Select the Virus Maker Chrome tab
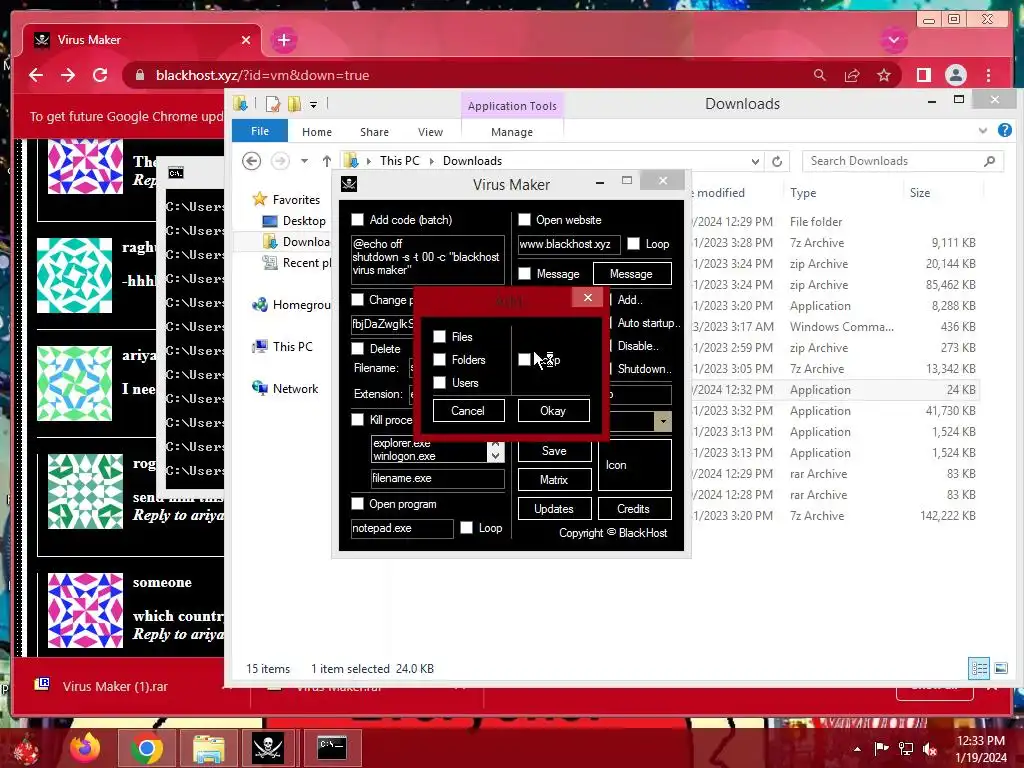The image size is (1024, 768). point(142,40)
